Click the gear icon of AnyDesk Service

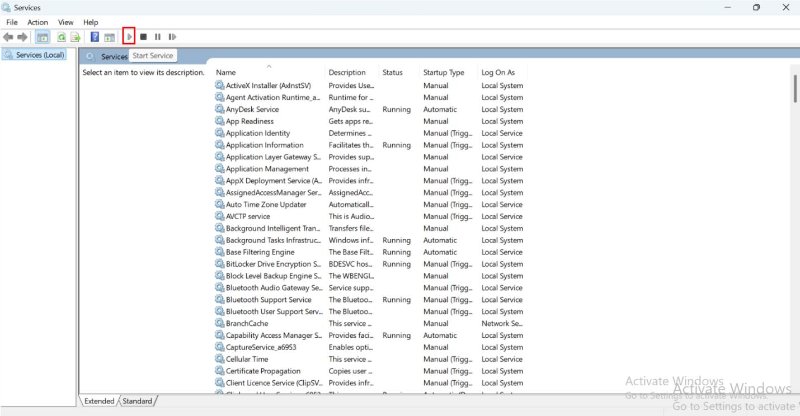click(219, 109)
